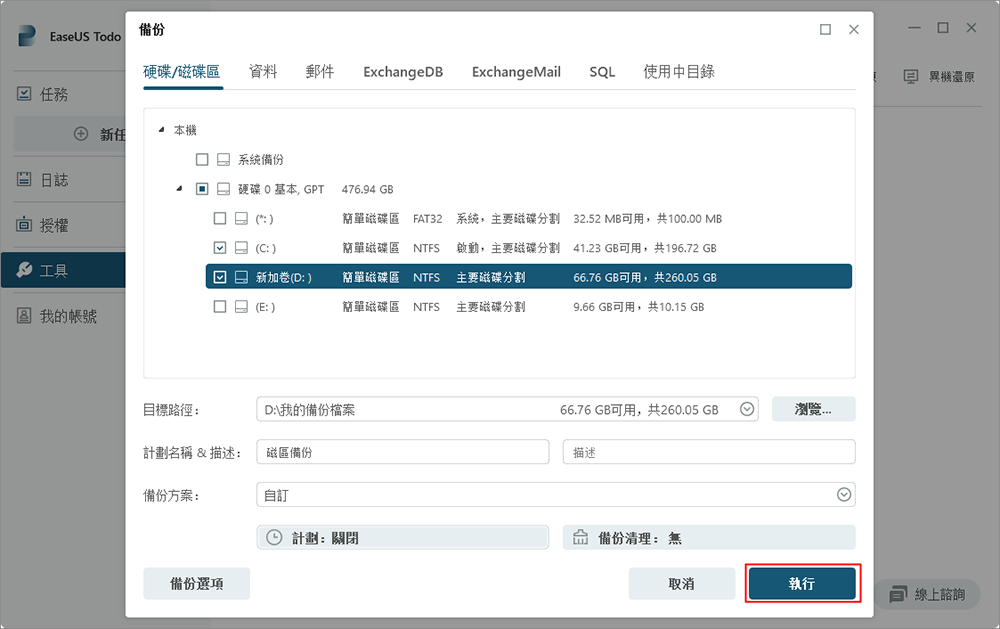
Task: Switch to the 資料 tab
Action: coord(263,71)
